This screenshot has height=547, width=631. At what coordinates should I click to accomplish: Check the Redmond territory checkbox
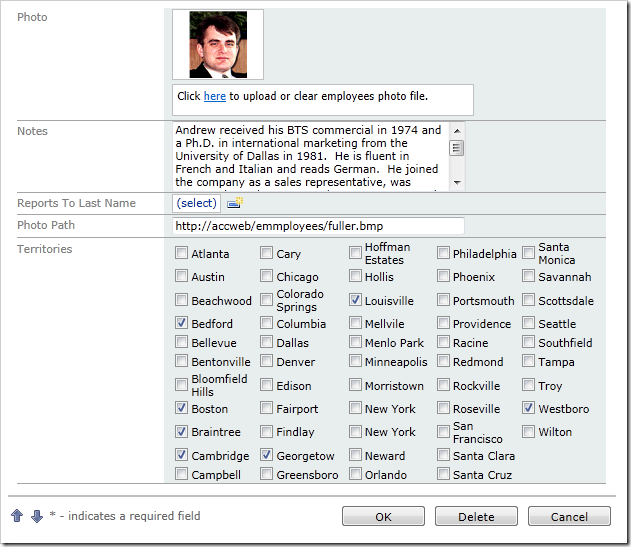point(443,361)
